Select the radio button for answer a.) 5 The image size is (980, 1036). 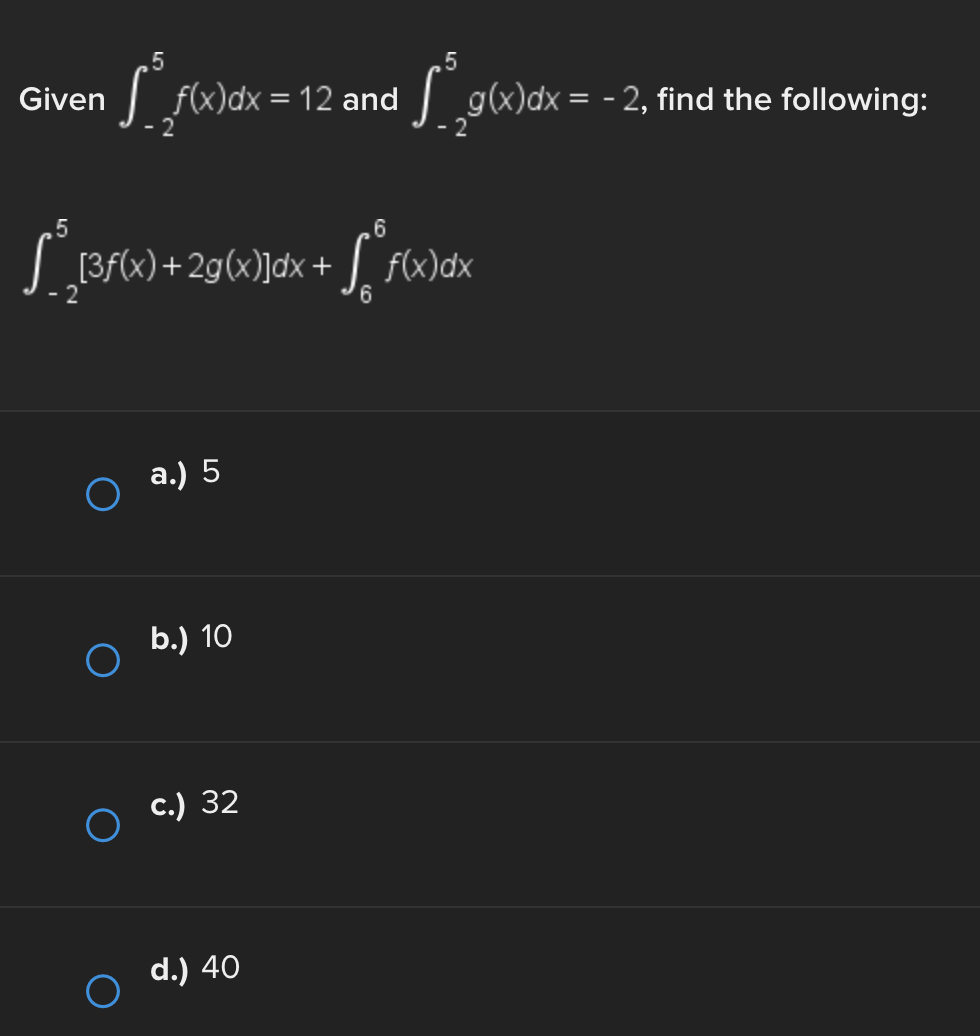pyautogui.click(x=102, y=493)
